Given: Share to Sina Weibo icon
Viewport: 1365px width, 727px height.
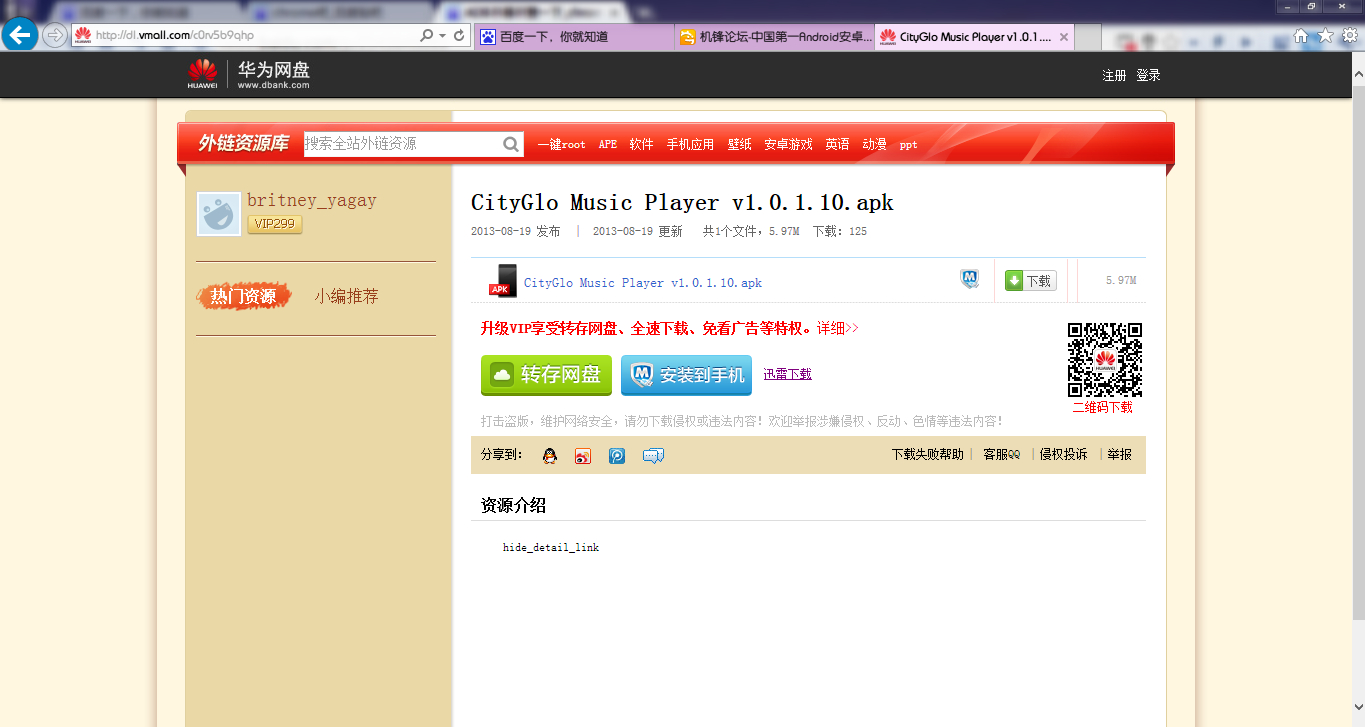Looking at the screenshot, I should coord(583,456).
